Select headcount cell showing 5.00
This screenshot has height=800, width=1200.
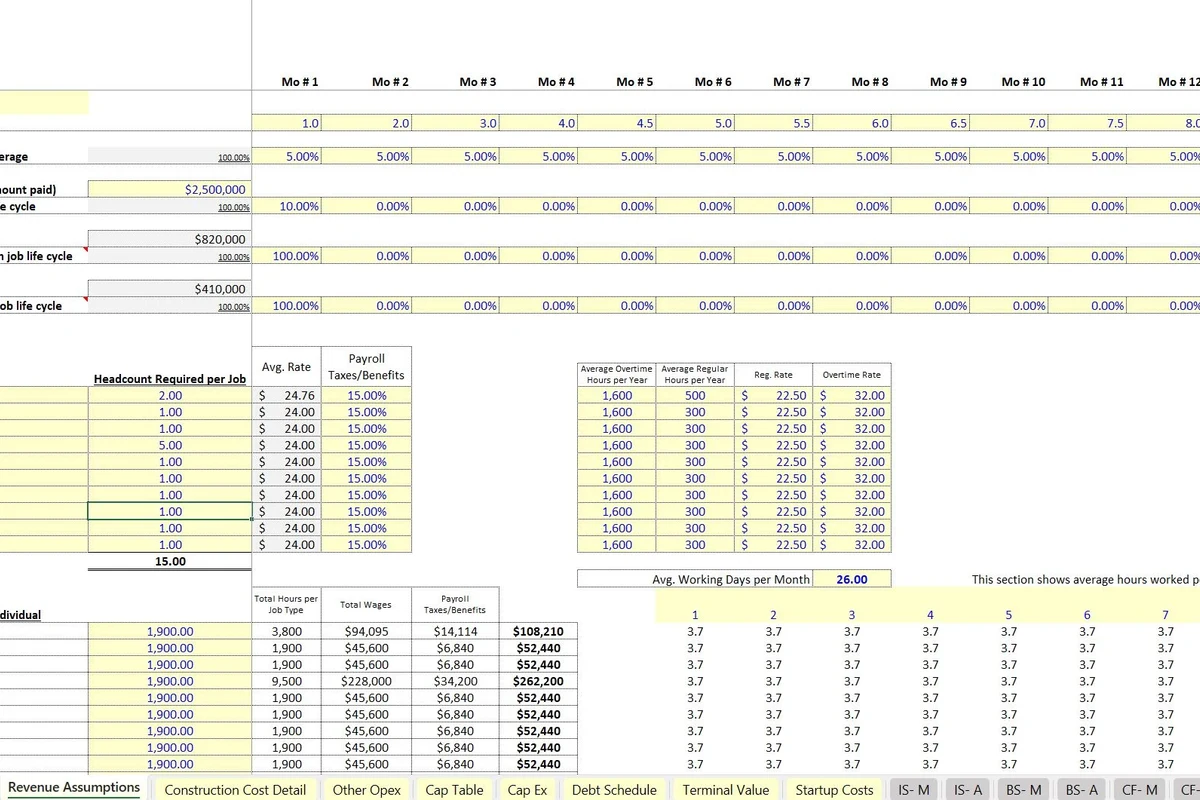pos(169,445)
